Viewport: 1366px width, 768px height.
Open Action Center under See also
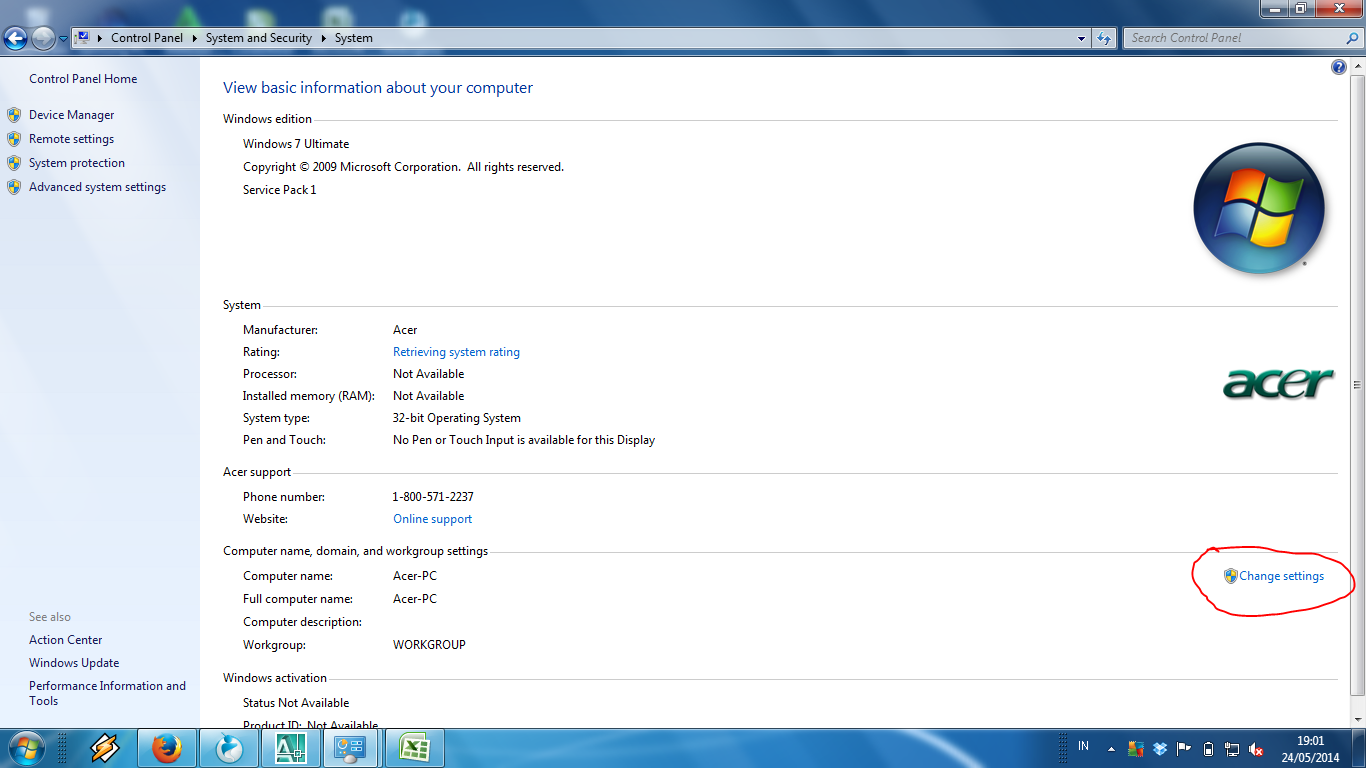coord(65,640)
